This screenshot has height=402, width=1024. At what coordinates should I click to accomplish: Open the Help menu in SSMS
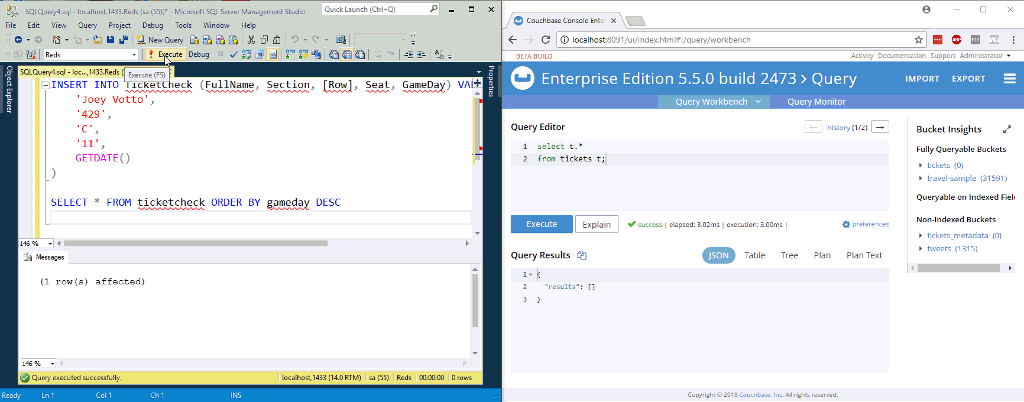click(x=249, y=25)
